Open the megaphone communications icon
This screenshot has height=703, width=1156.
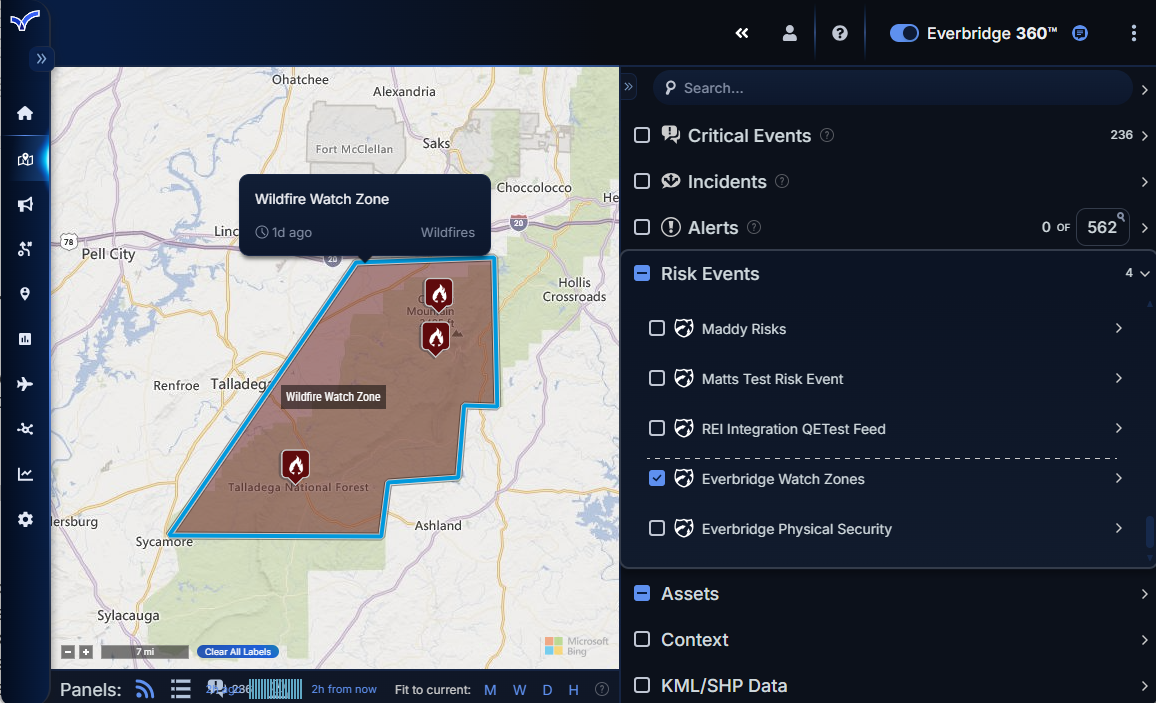pos(25,204)
